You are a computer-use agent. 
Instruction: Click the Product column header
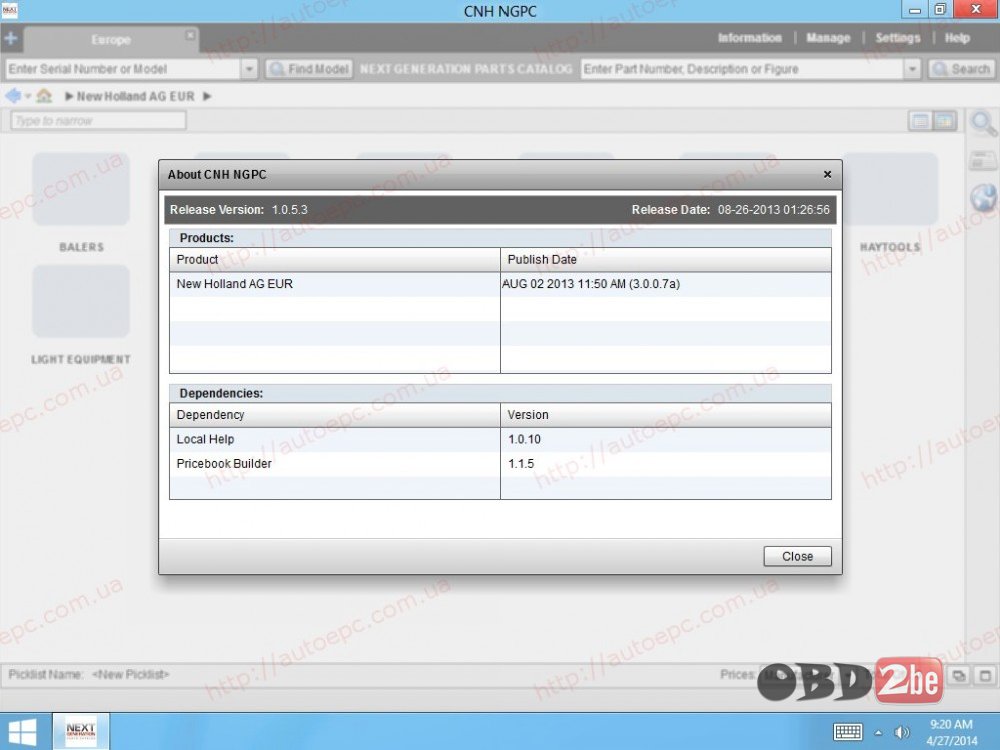[x=335, y=260]
